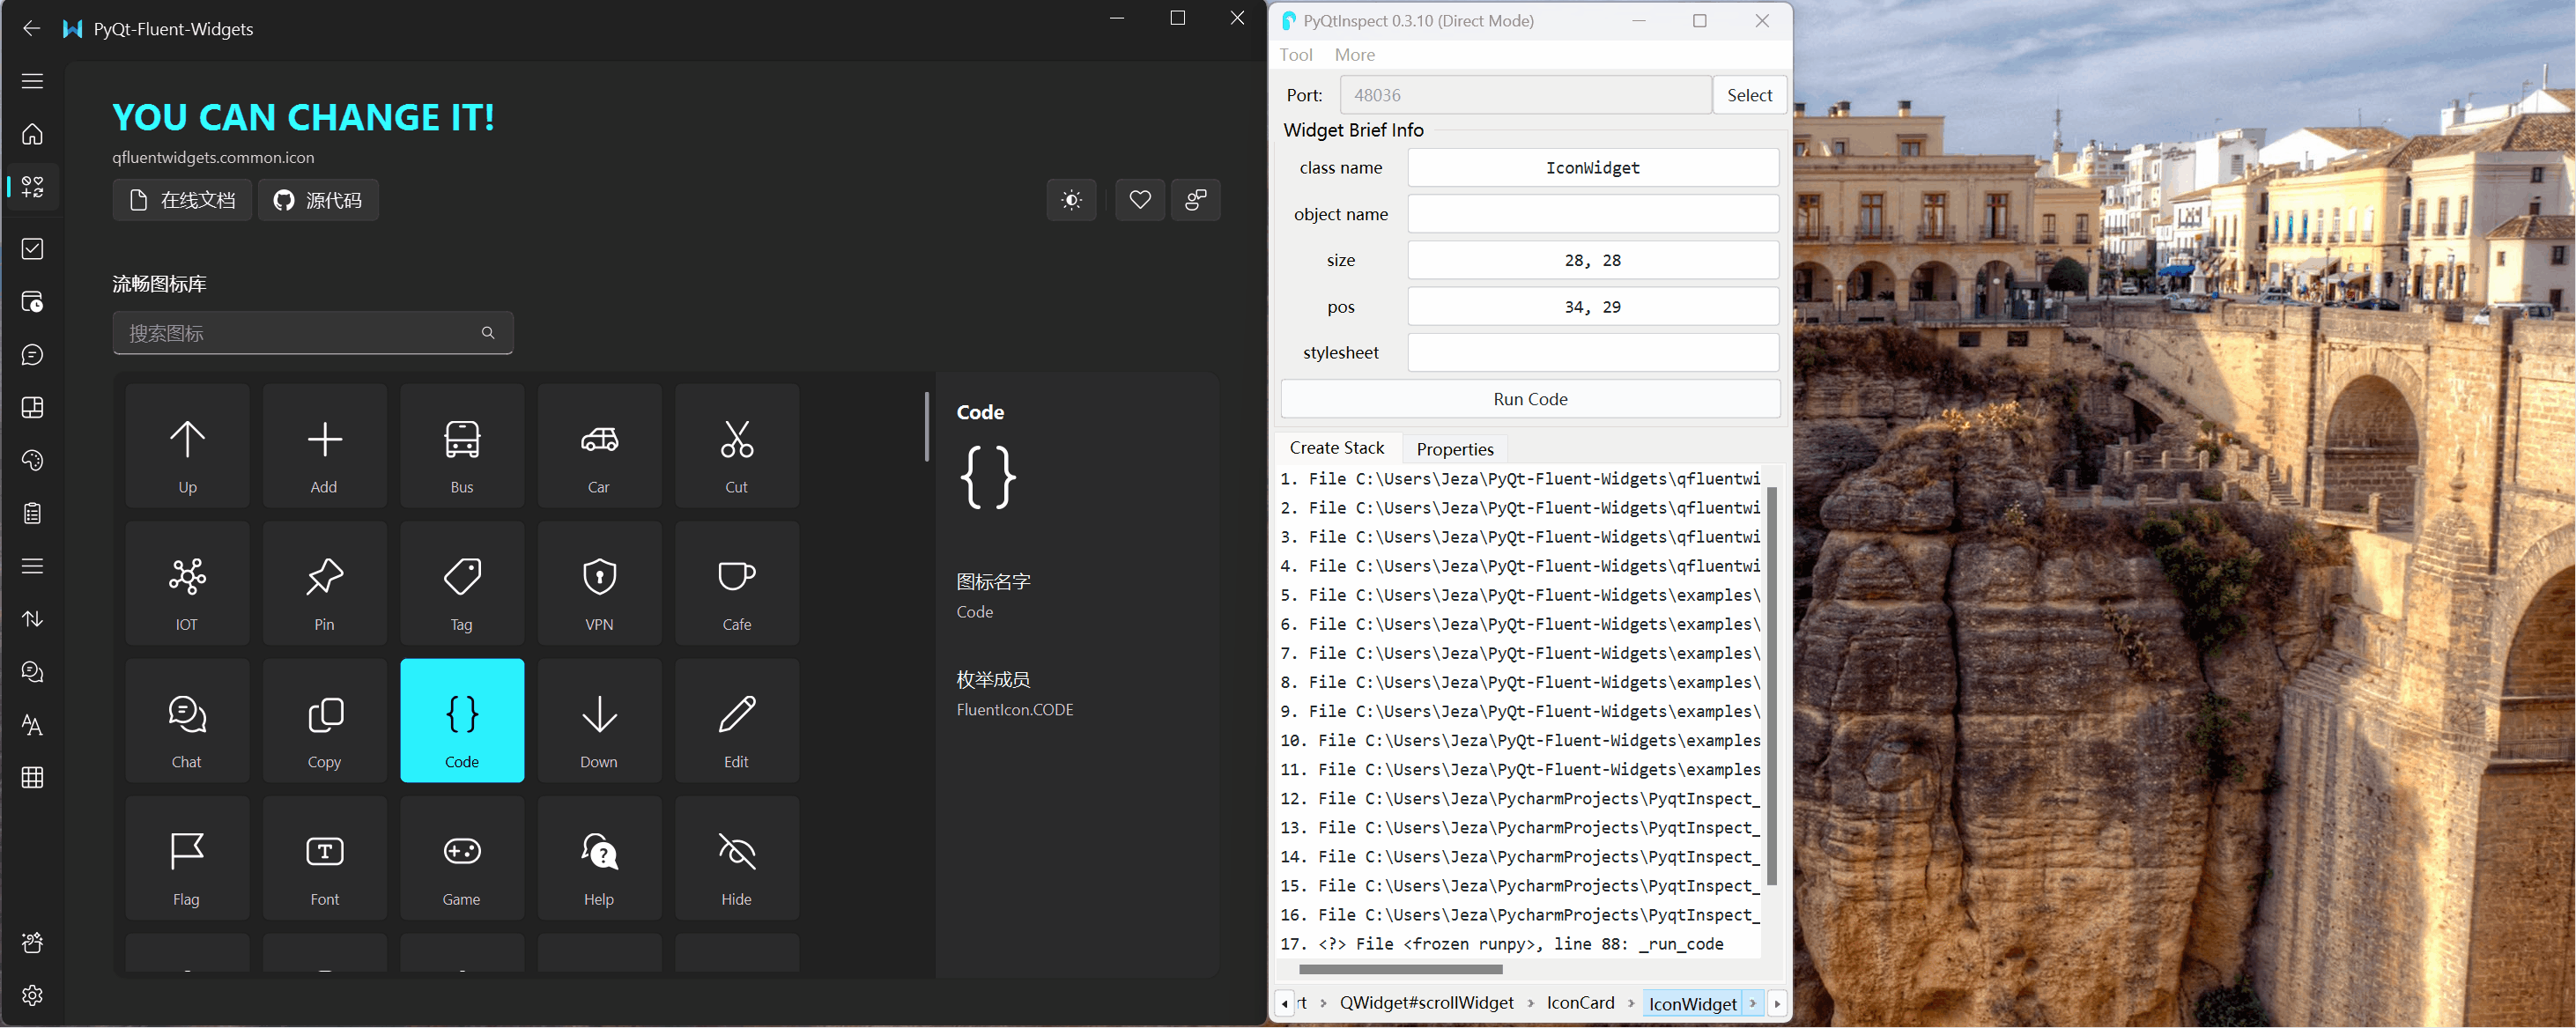Focus the icon search field
Image resolution: width=2576 pixels, height=1028 pixels.
coord(300,333)
